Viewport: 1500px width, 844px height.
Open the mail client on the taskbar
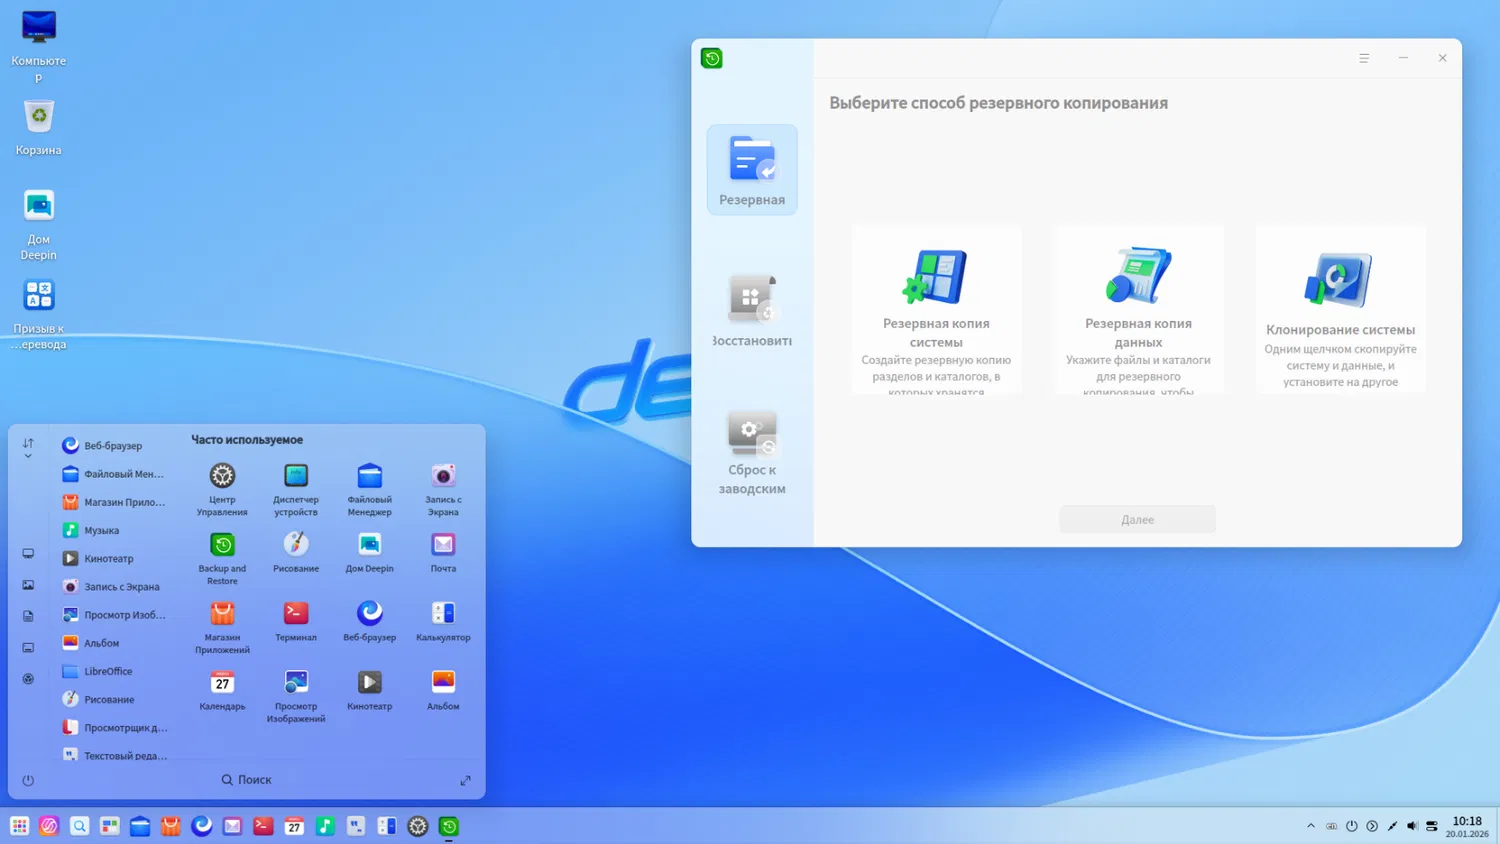232,826
